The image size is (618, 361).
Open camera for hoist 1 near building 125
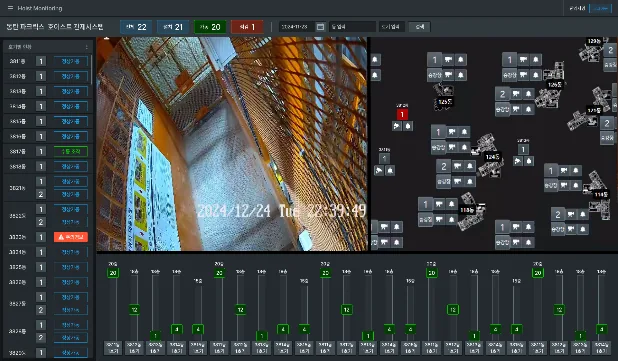pos(448,60)
